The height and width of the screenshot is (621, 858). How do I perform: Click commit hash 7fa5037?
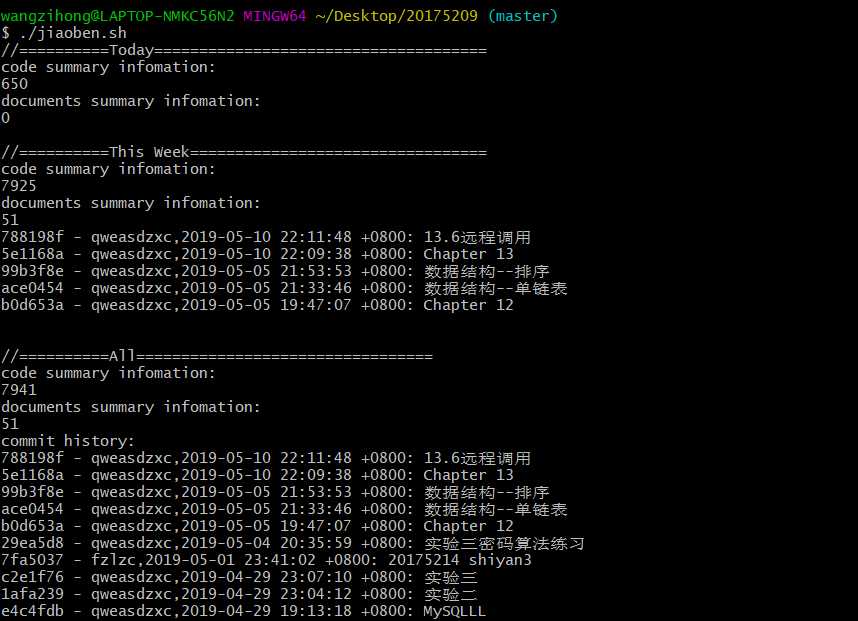tap(32, 560)
